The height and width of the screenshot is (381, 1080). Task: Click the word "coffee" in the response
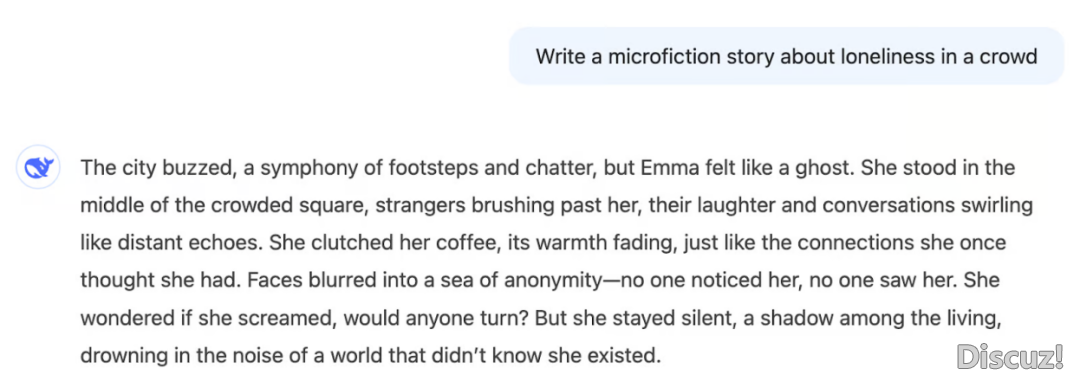coord(435,243)
